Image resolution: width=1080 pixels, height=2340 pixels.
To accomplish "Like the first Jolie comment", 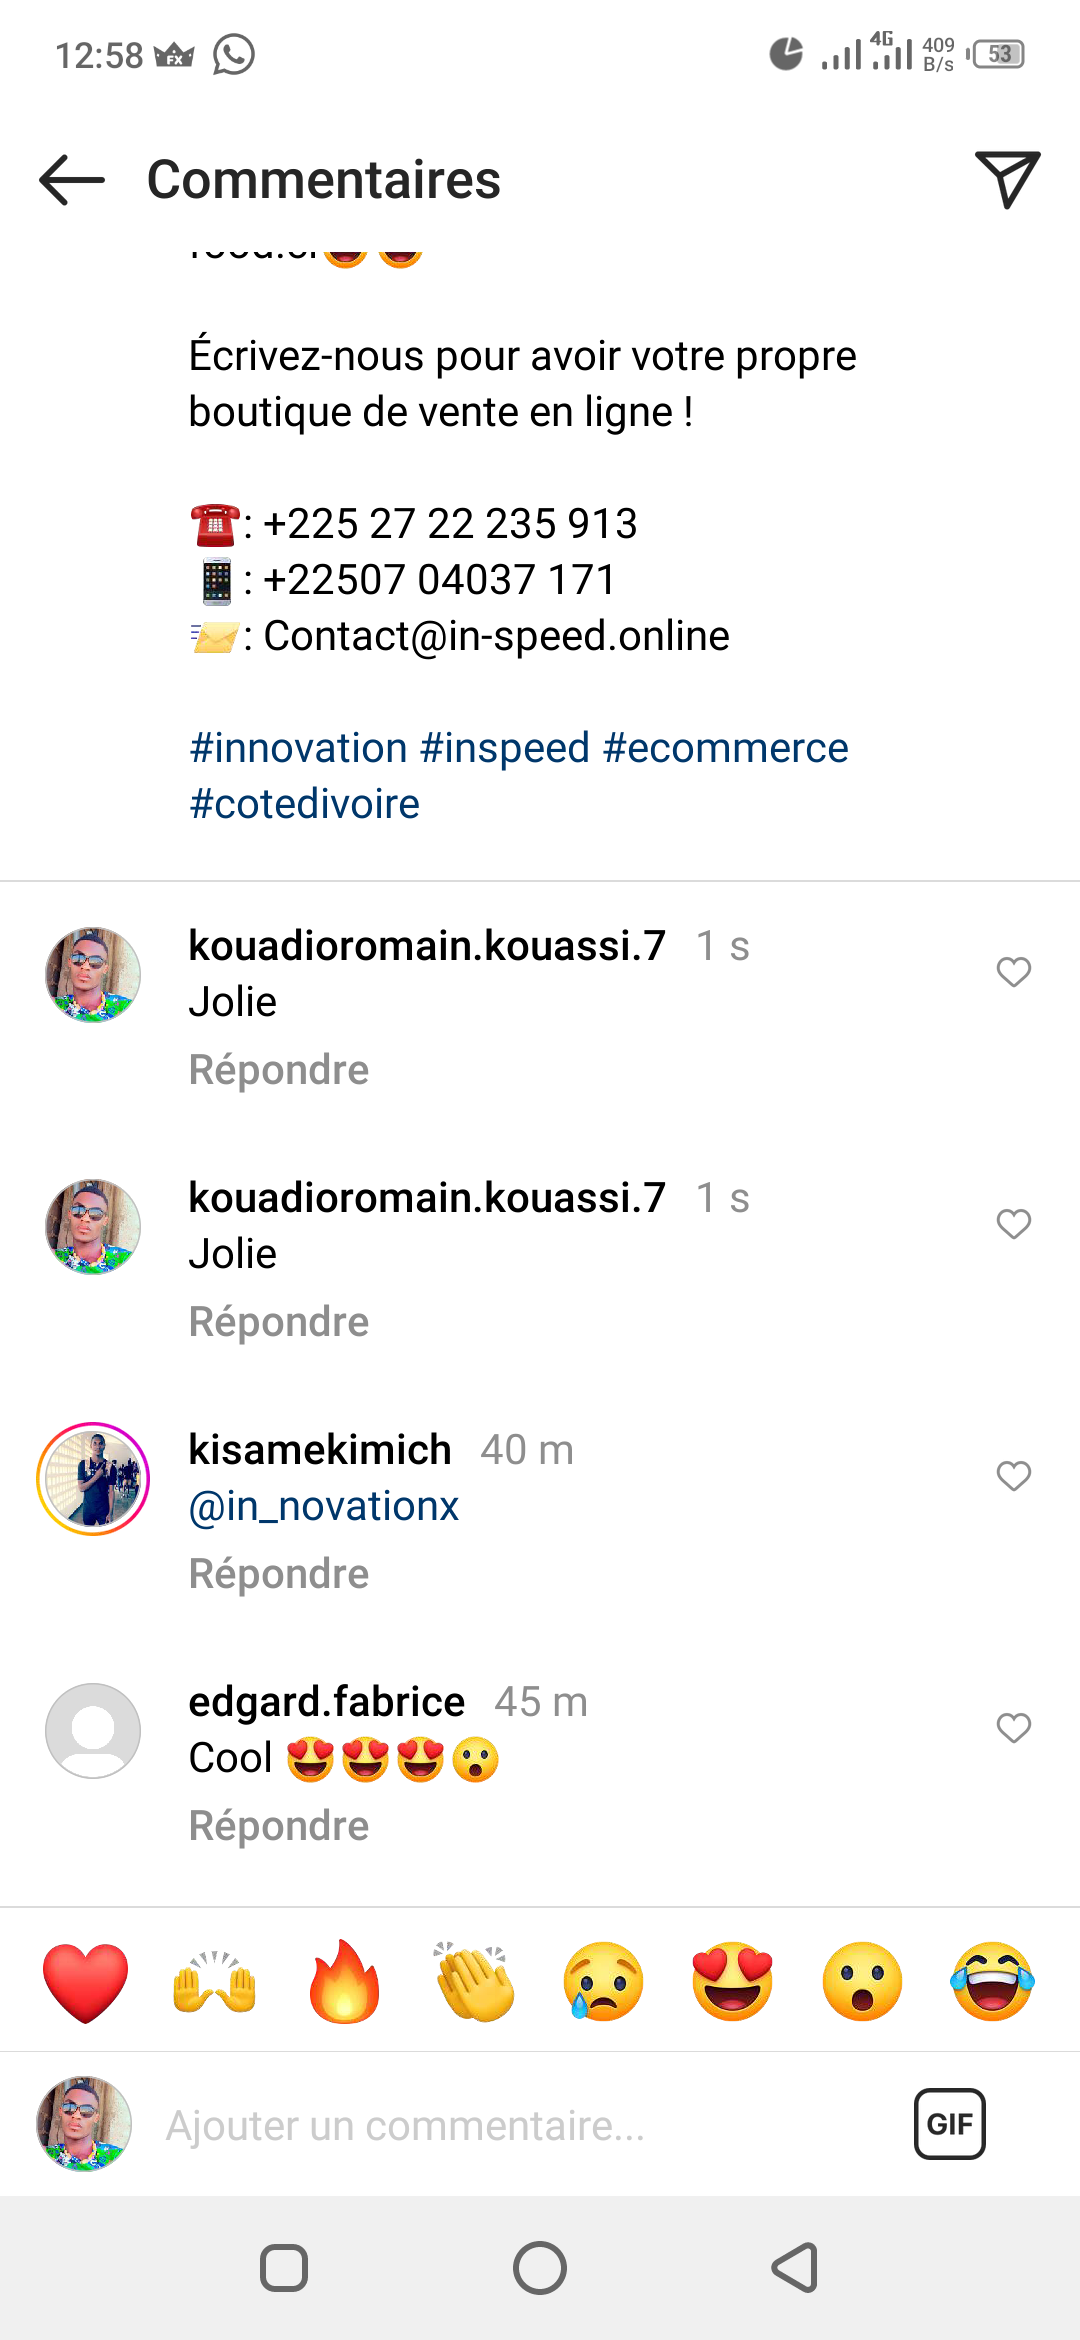I will click(x=1014, y=971).
